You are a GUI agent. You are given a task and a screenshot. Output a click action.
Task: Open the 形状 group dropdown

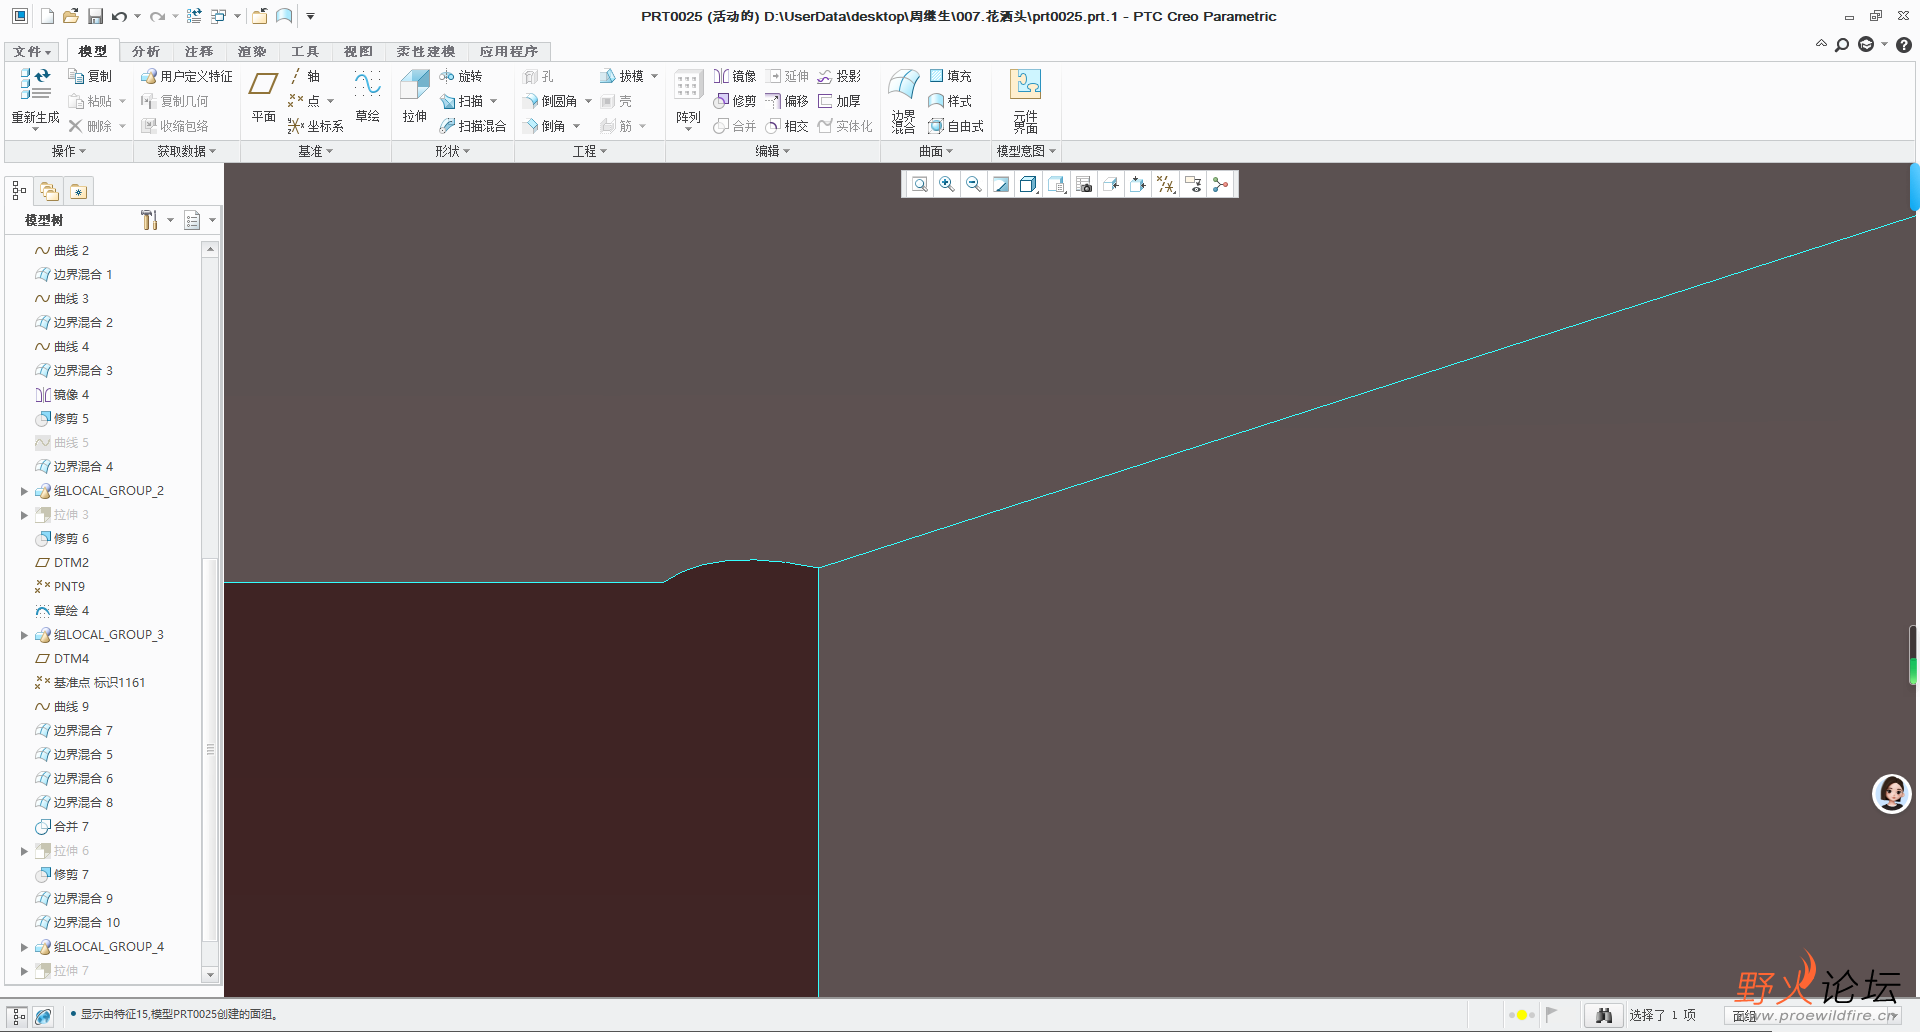pos(452,151)
